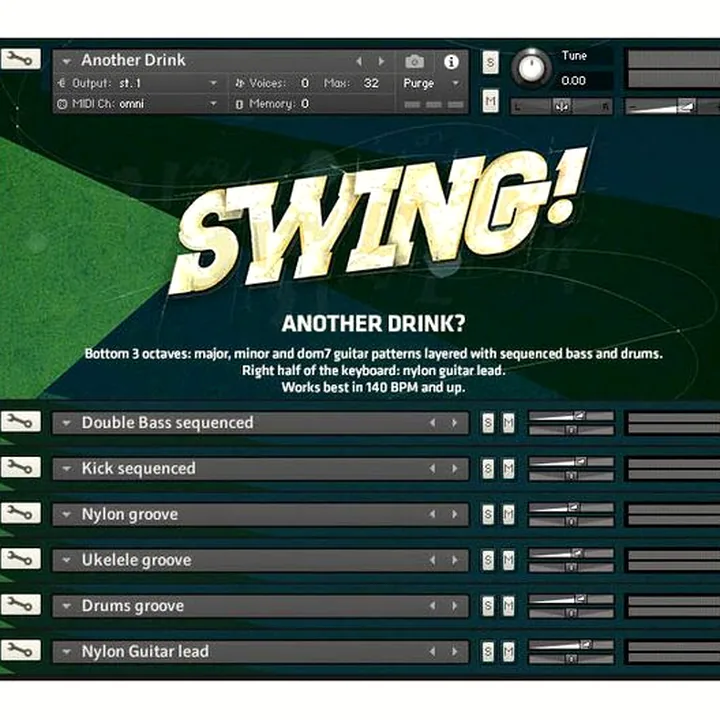This screenshot has width=720, height=720.
Task: Solo the Kick sequenced track
Action: coord(488,469)
